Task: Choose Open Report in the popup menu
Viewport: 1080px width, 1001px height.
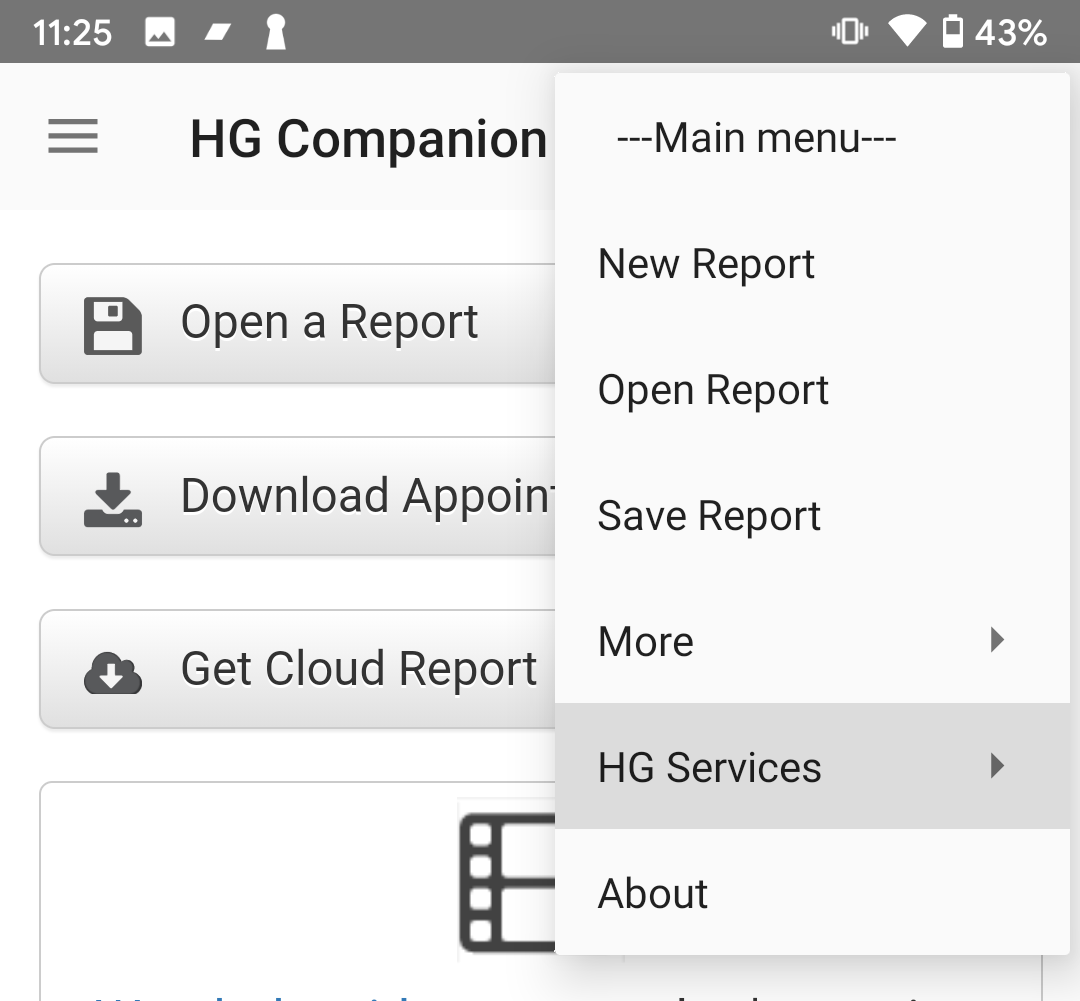Action: pyautogui.click(x=713, y=390)
